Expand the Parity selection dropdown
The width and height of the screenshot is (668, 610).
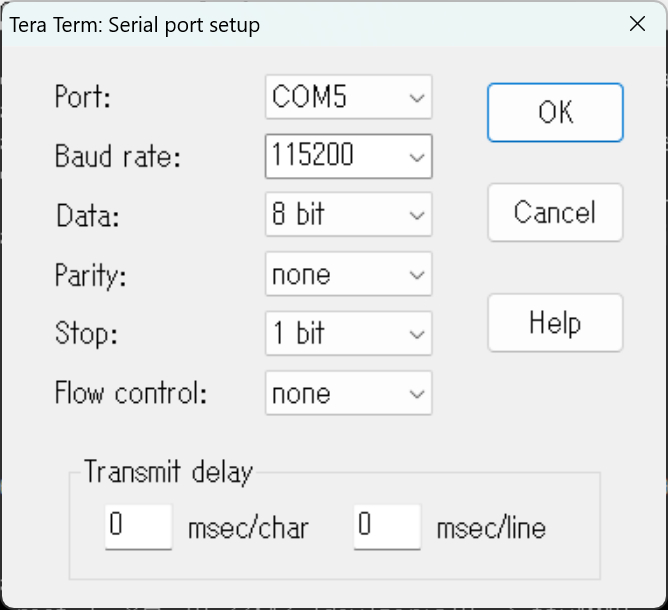click(348, 274)
